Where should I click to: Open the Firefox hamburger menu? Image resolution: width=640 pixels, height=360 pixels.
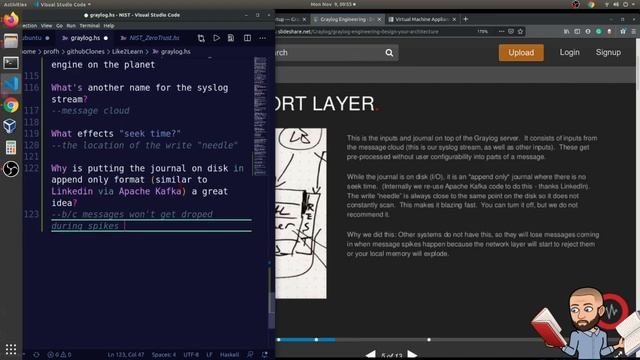point(633,31)
